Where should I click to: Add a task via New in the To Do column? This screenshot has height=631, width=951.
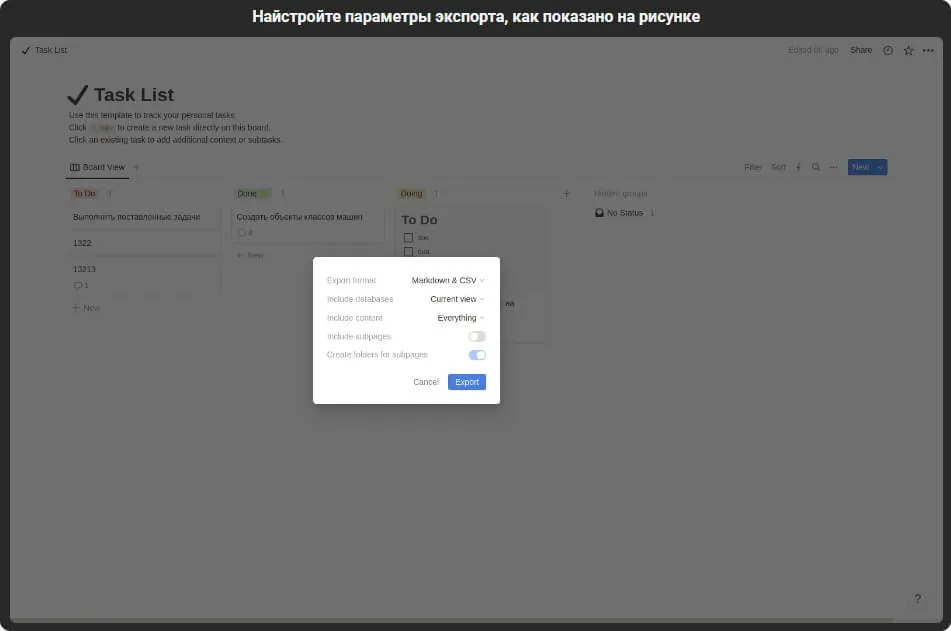point(85,307)
